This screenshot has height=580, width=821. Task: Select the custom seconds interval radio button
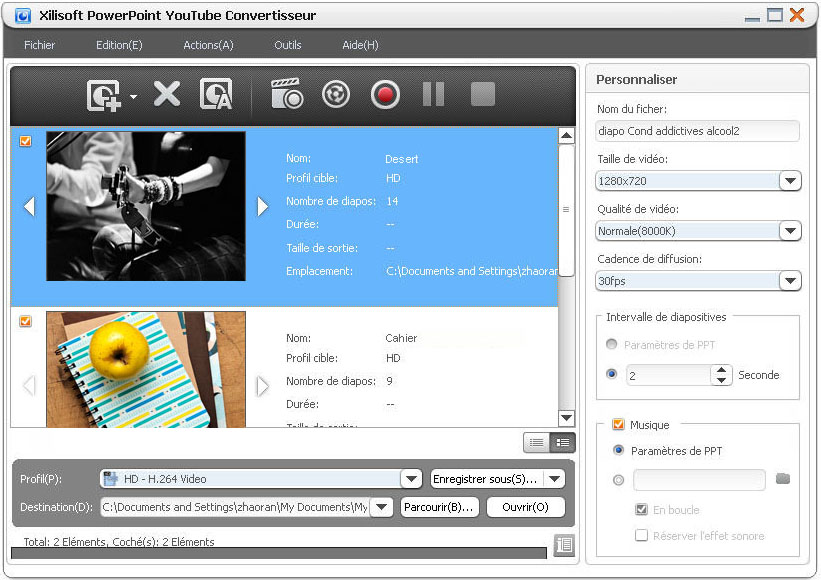(x=612, y=374)
